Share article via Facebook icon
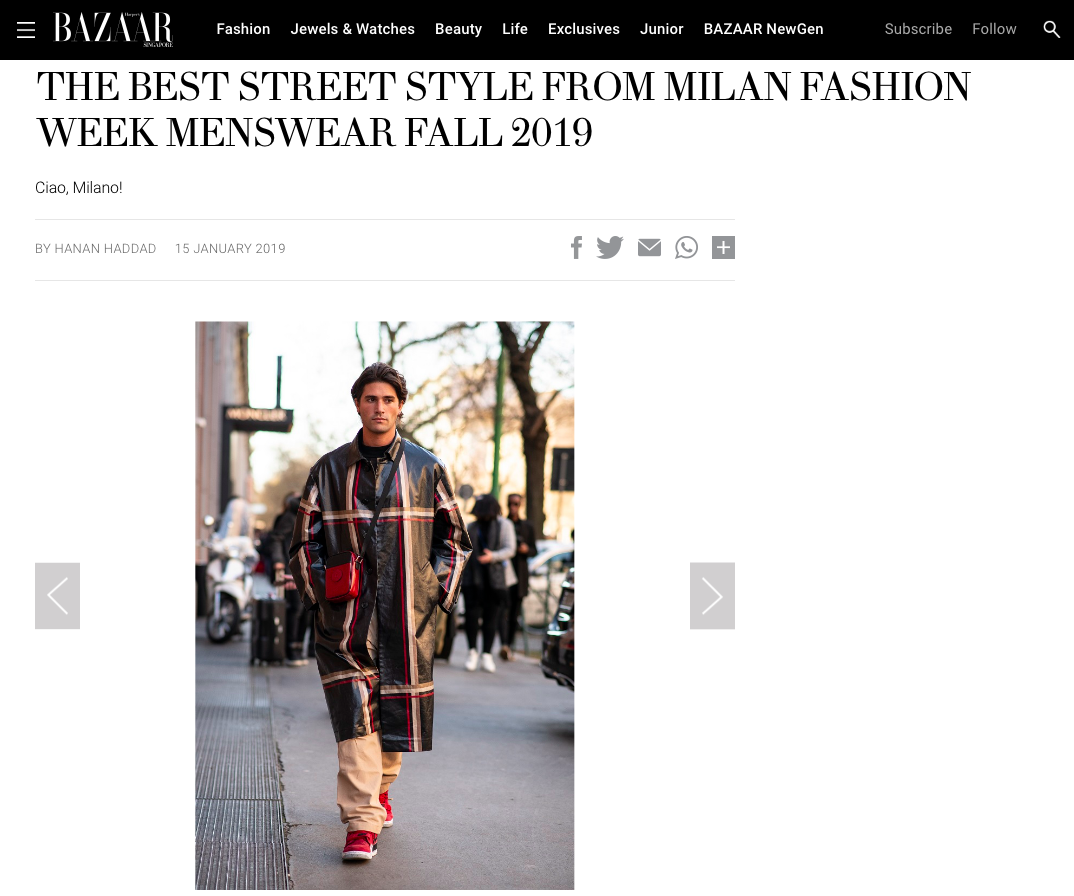1074x896 pixels. pyautogui.click(x=577, y=247)
